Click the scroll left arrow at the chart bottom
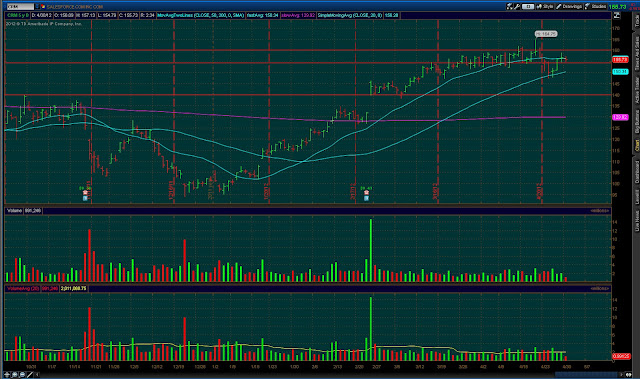This screenshot has height=379, width=640. [37, 374]
